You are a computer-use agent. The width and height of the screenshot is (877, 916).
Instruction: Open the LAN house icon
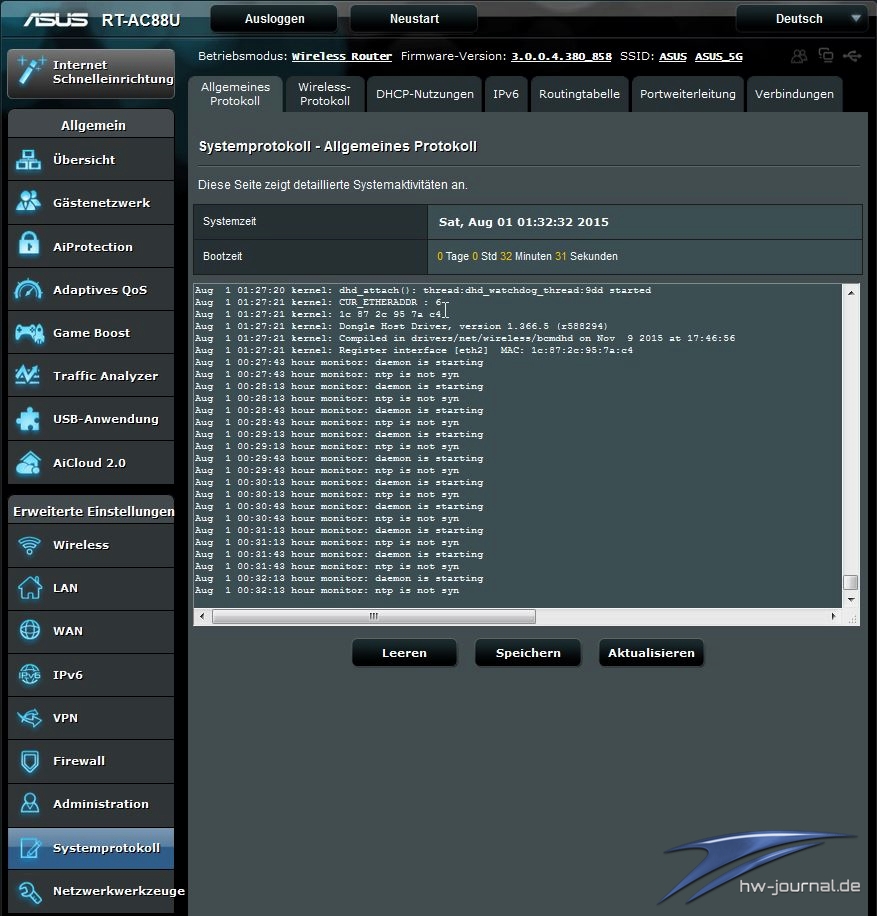(x=29, y=588)
